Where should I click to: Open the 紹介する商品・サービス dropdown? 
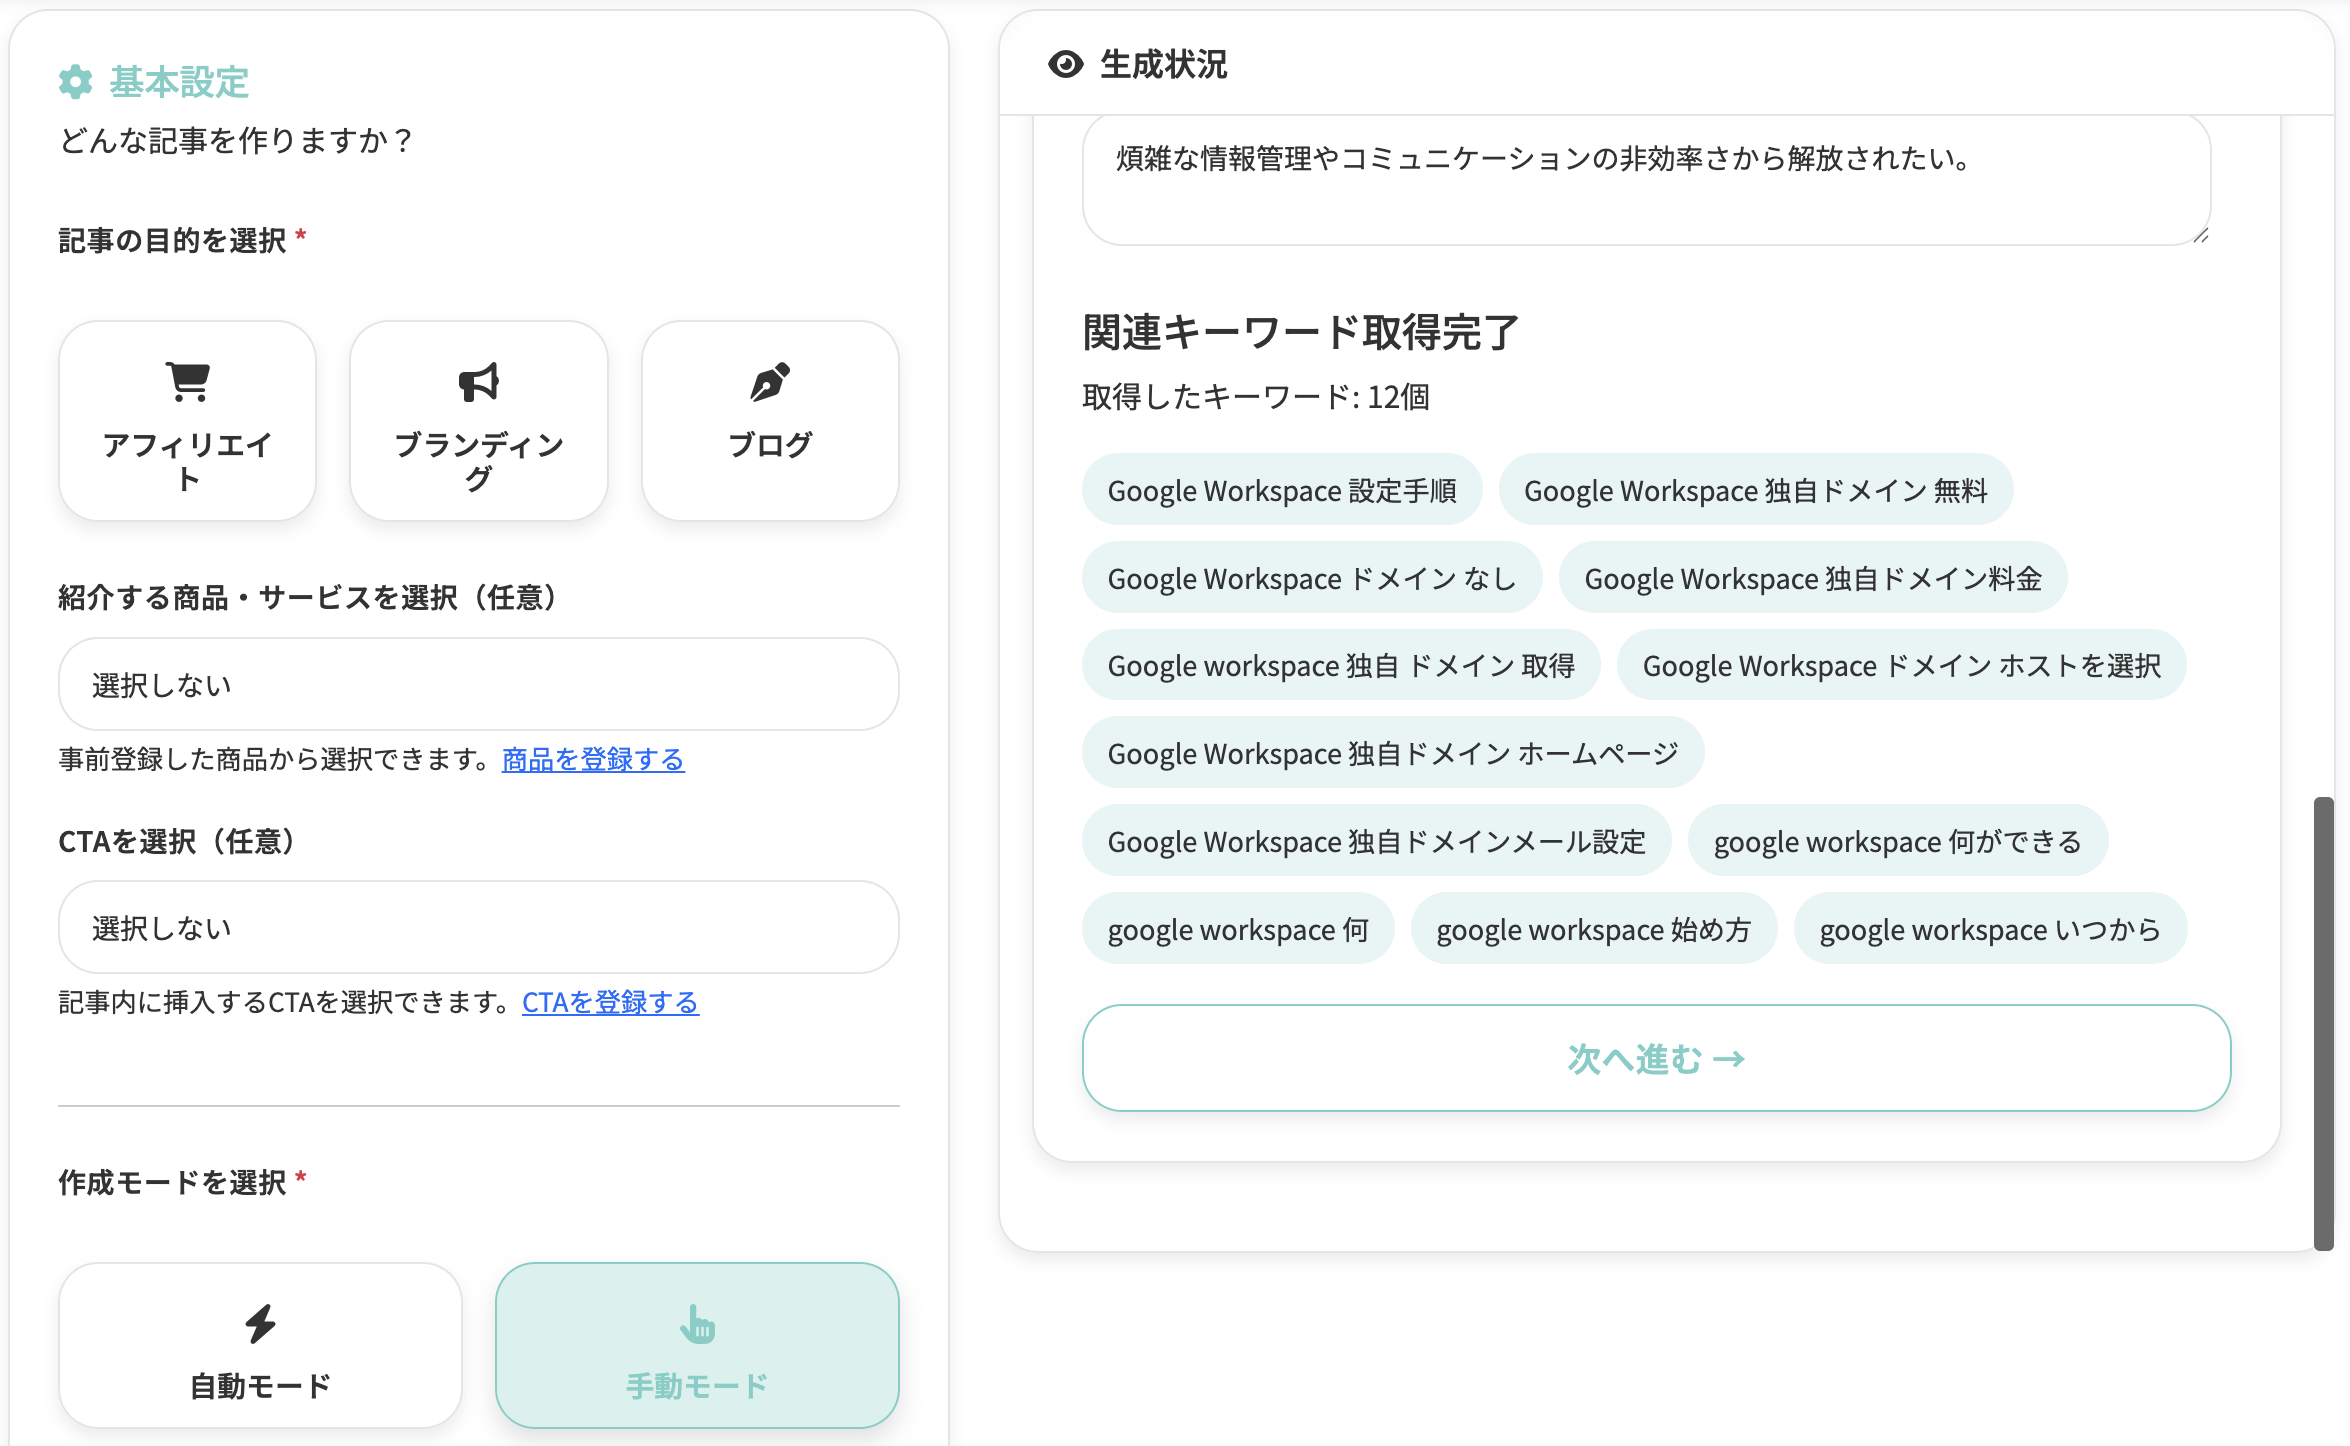(x=478, y=685)
